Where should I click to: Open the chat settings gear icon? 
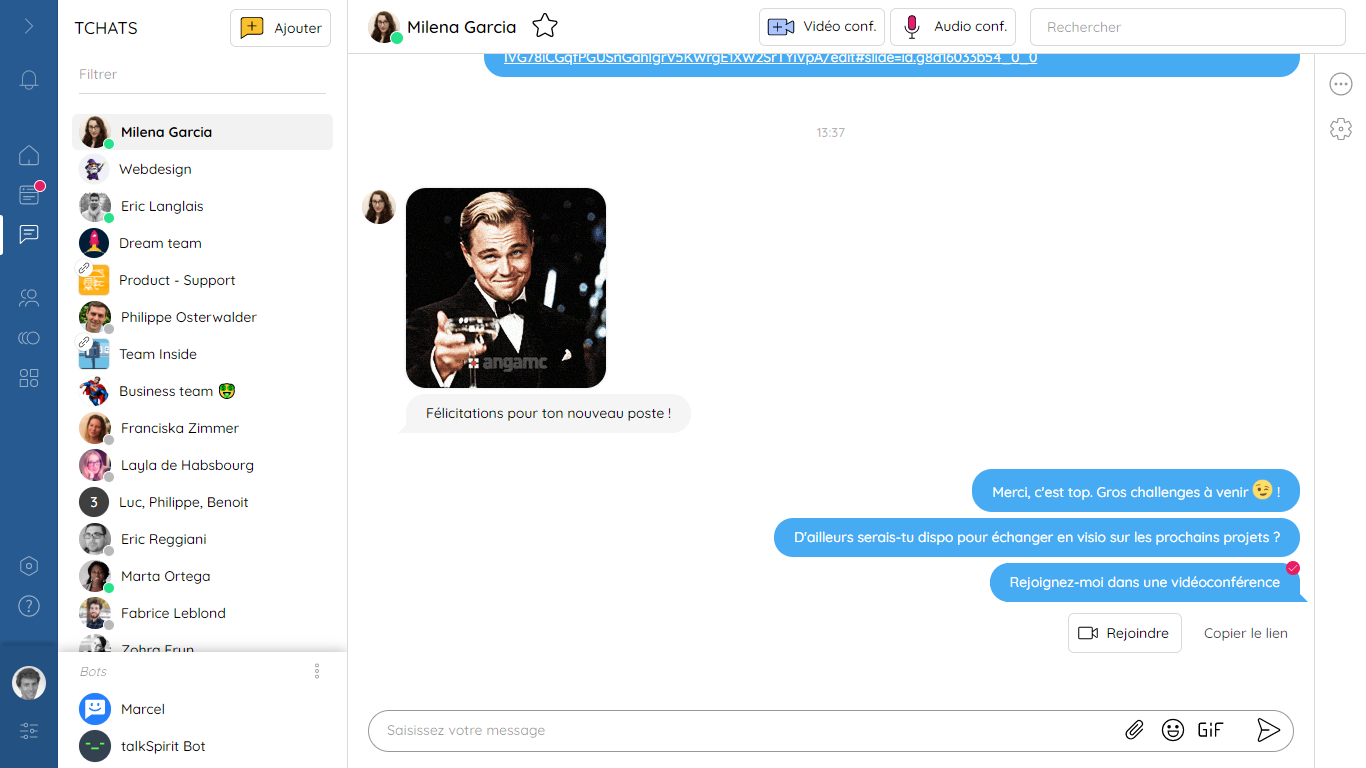(1341, 129)
